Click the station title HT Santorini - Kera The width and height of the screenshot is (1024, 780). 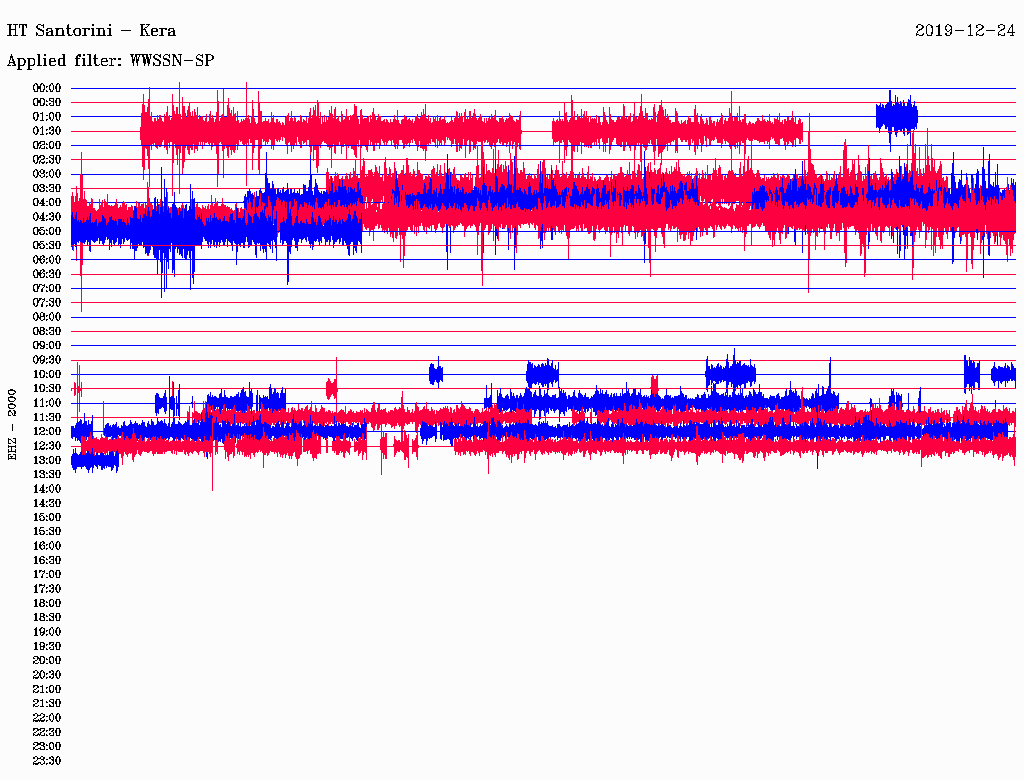click(92, 30)
